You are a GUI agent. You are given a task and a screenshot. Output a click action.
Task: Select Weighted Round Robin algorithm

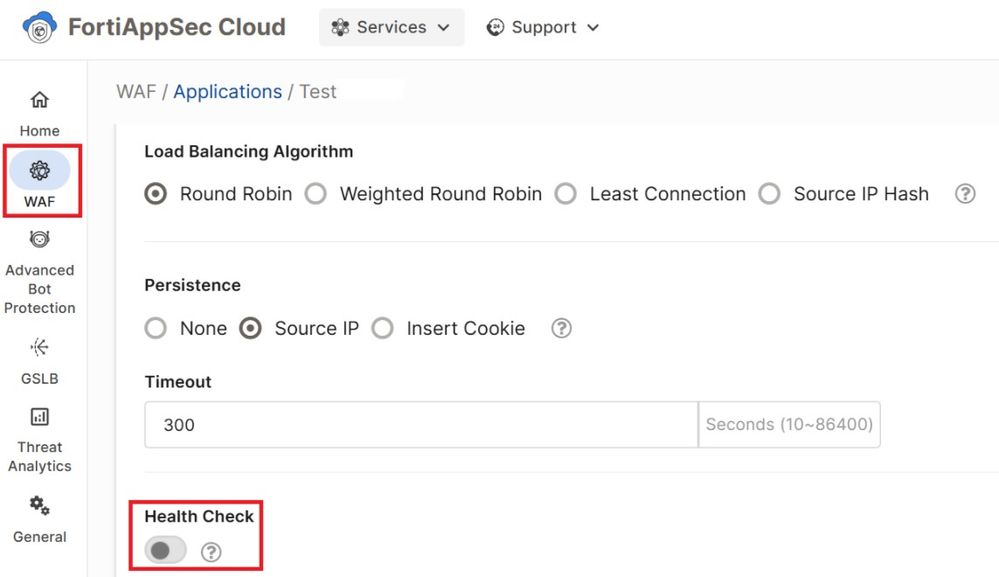pyautogui.click(x=316, y=194)
